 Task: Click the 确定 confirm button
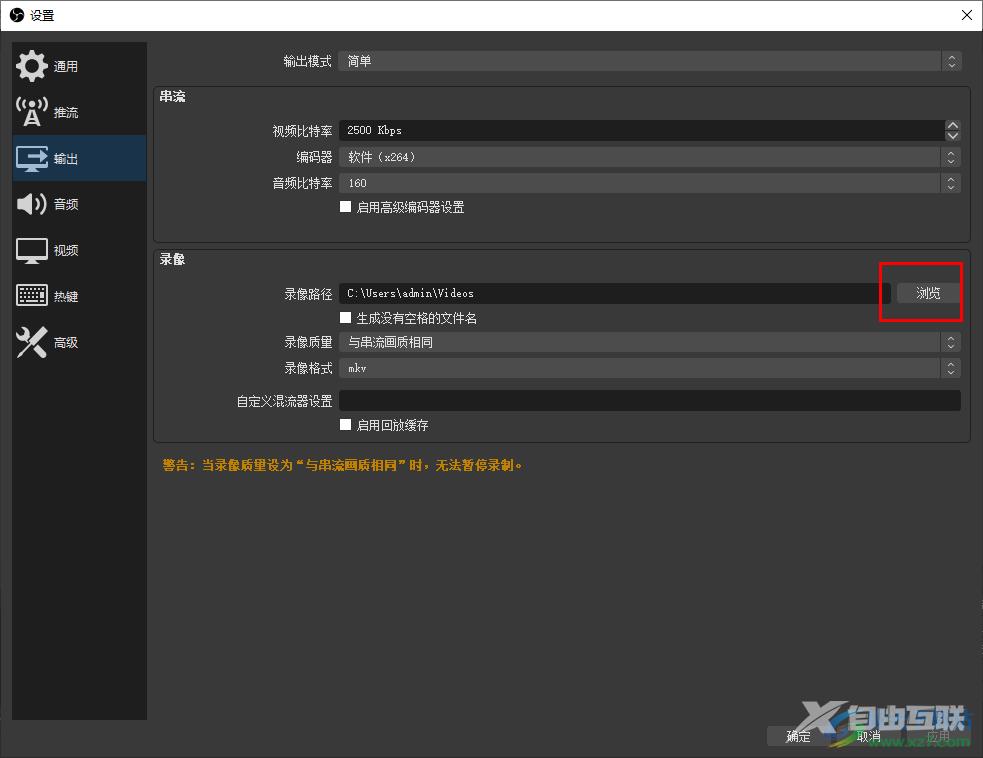[798, 736]
